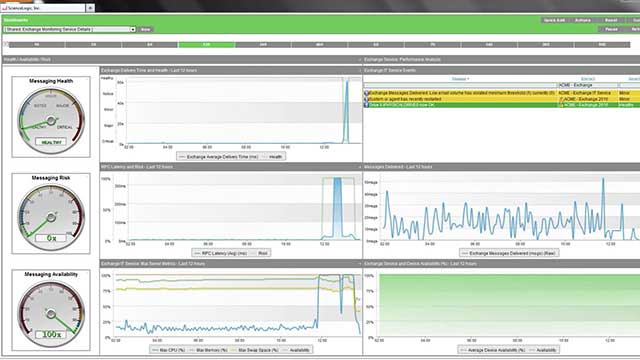Click the HEALTHY readout on Messaging Health gauge
This screenshot has width=640, height=360.
[51, 142]
